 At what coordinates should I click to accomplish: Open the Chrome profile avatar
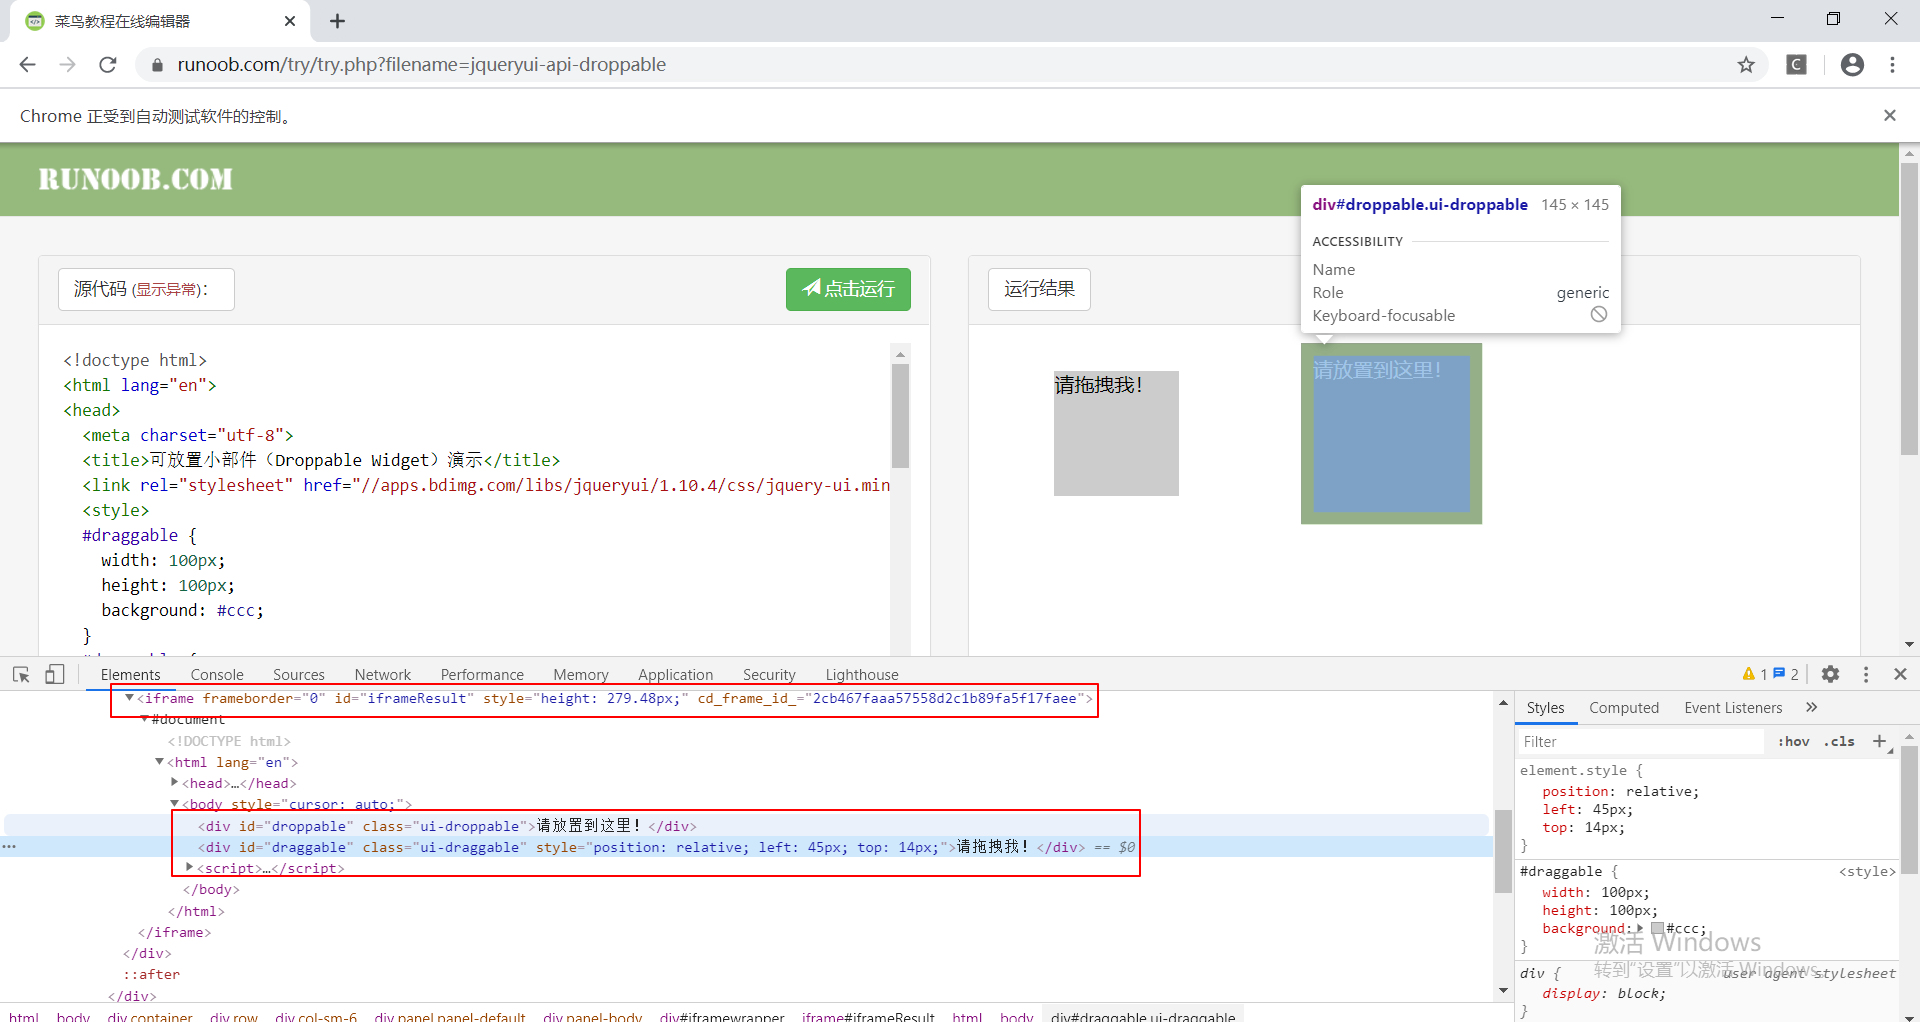1852,65
